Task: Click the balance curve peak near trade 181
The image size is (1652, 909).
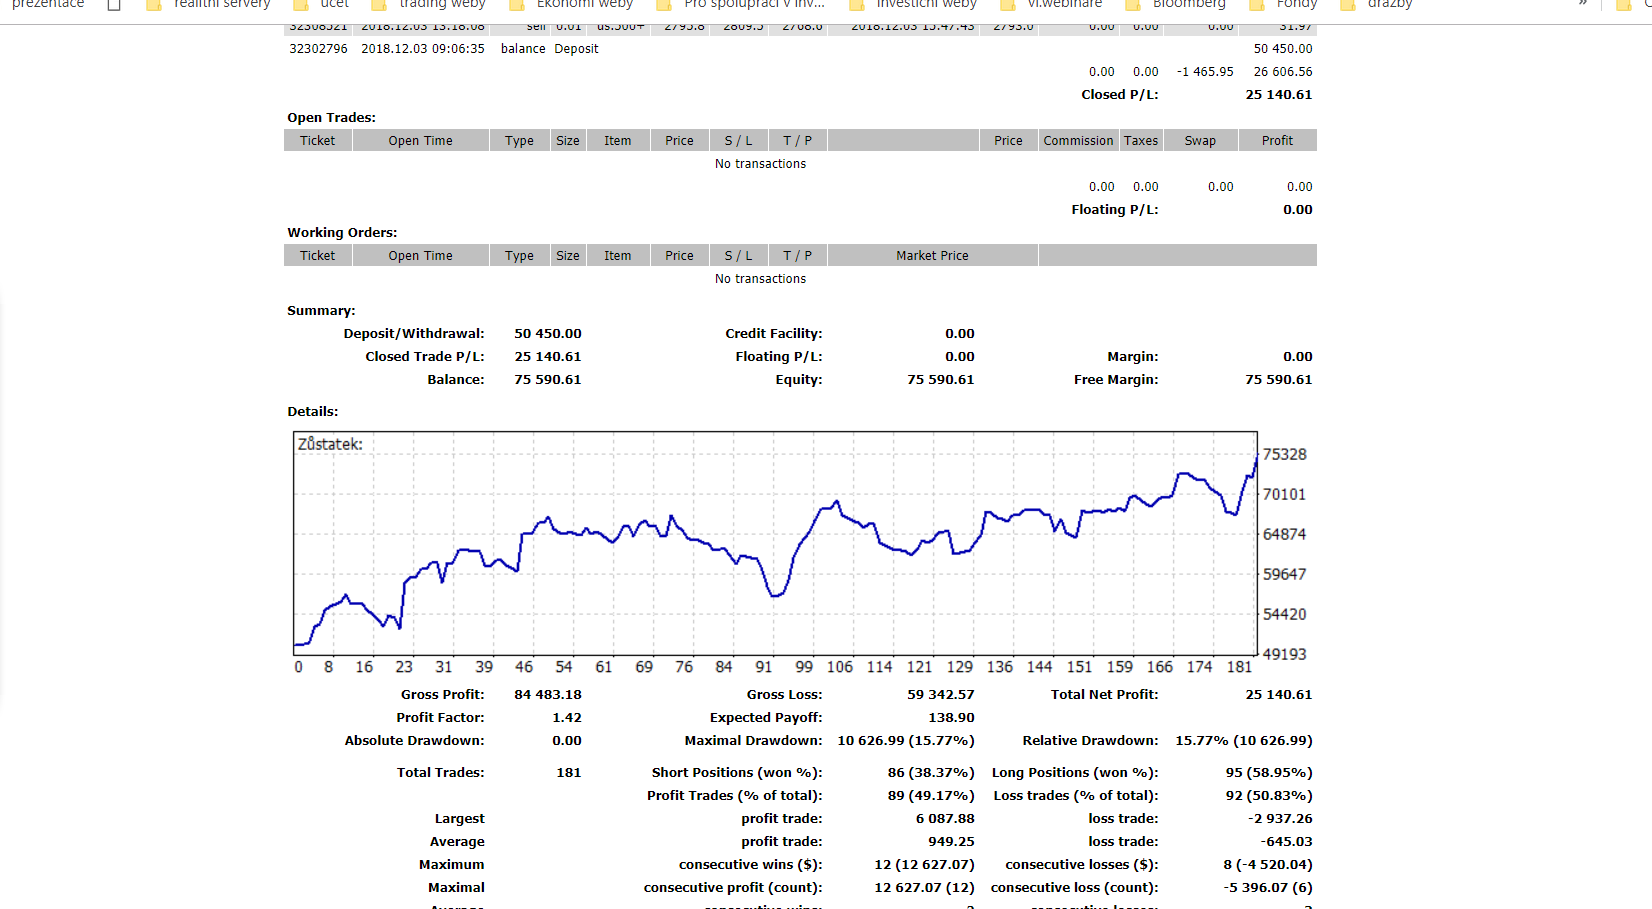Action: (1256, 458)
